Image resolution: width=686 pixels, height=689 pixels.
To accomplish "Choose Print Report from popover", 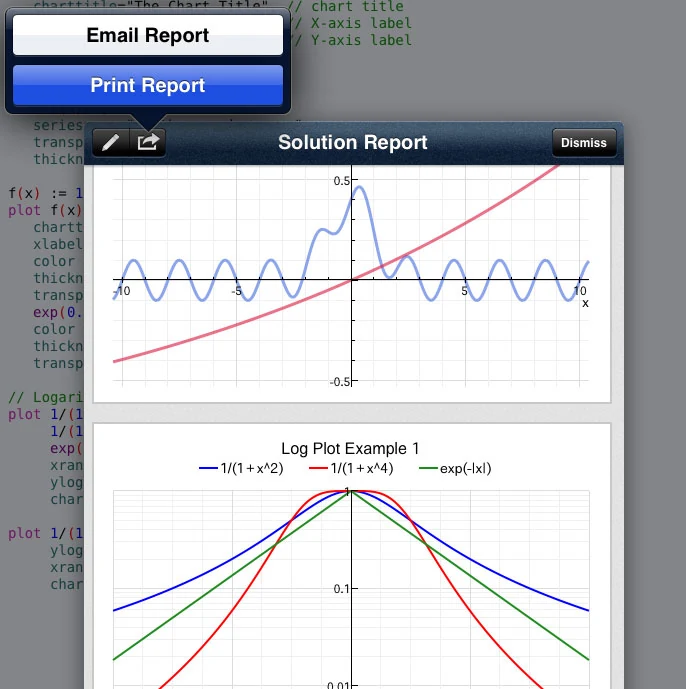I will pyautogui.click(x=148, y=85).
